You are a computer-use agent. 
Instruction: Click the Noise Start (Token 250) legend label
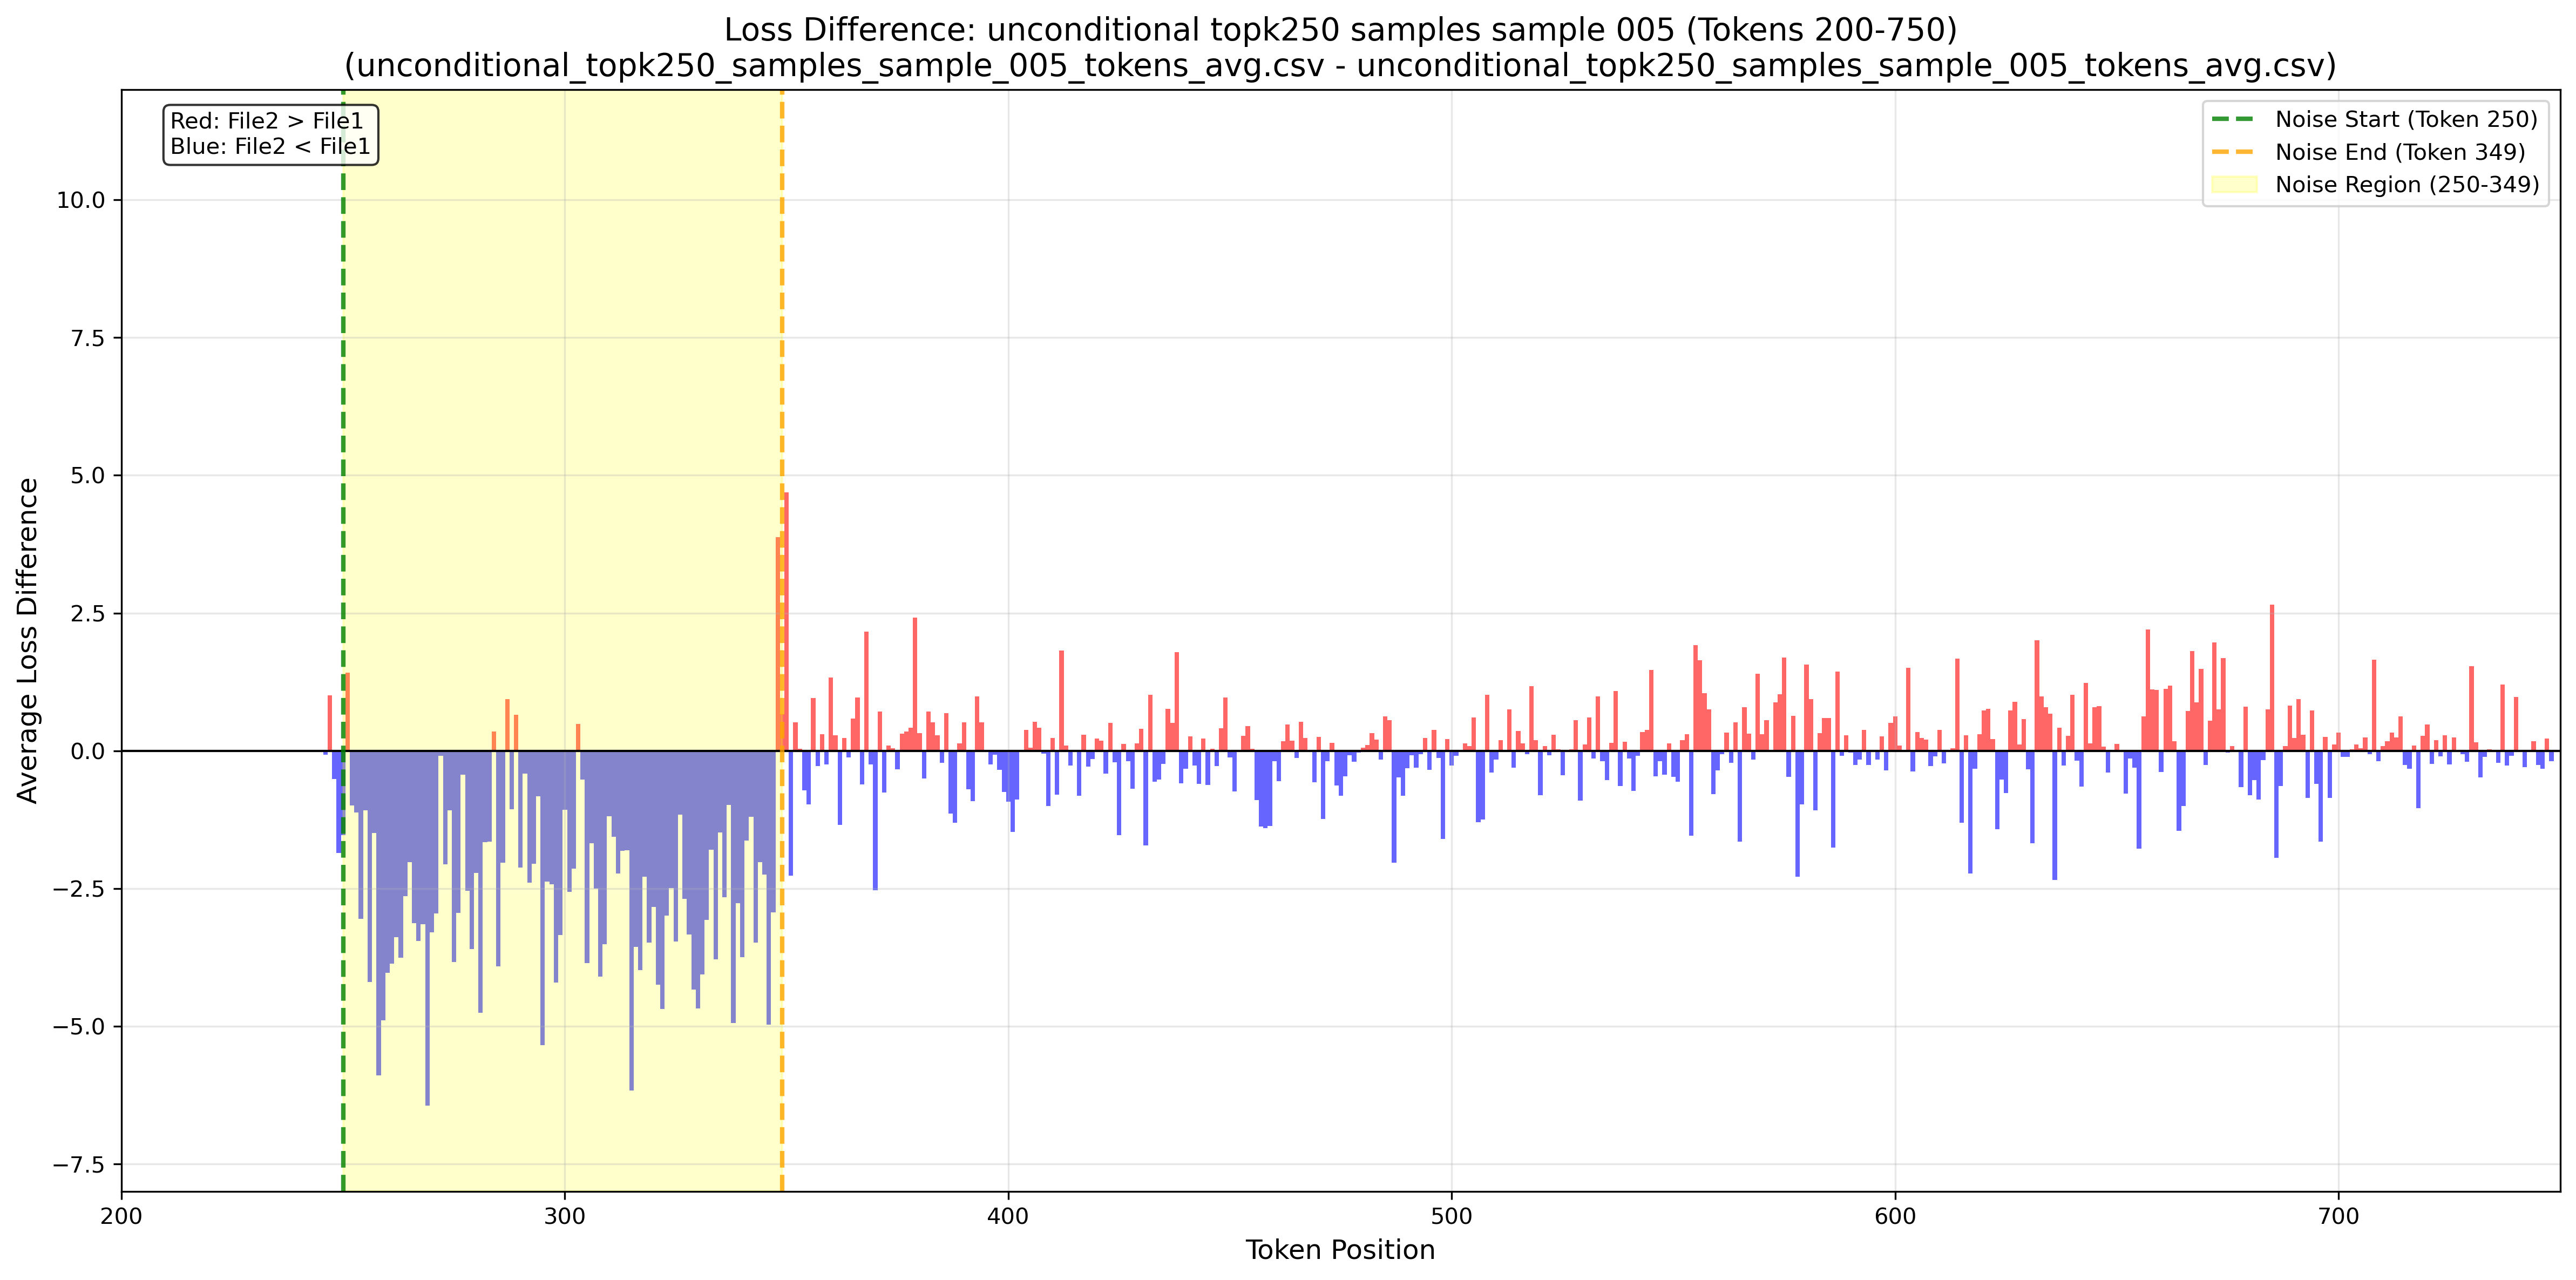click(2406, 119)
